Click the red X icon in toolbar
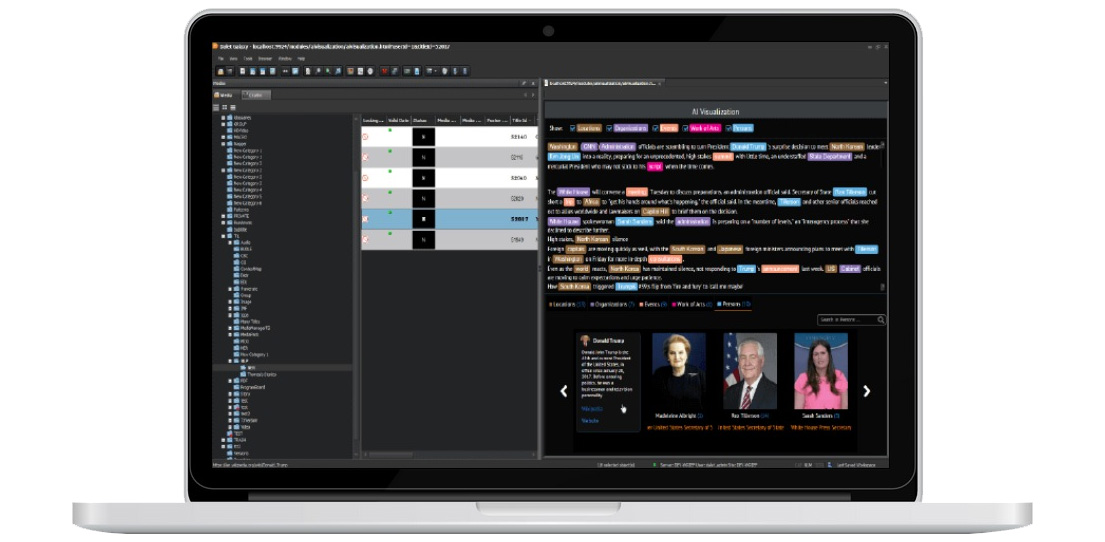The image size is (1105, 542). (x=384, y=71)
